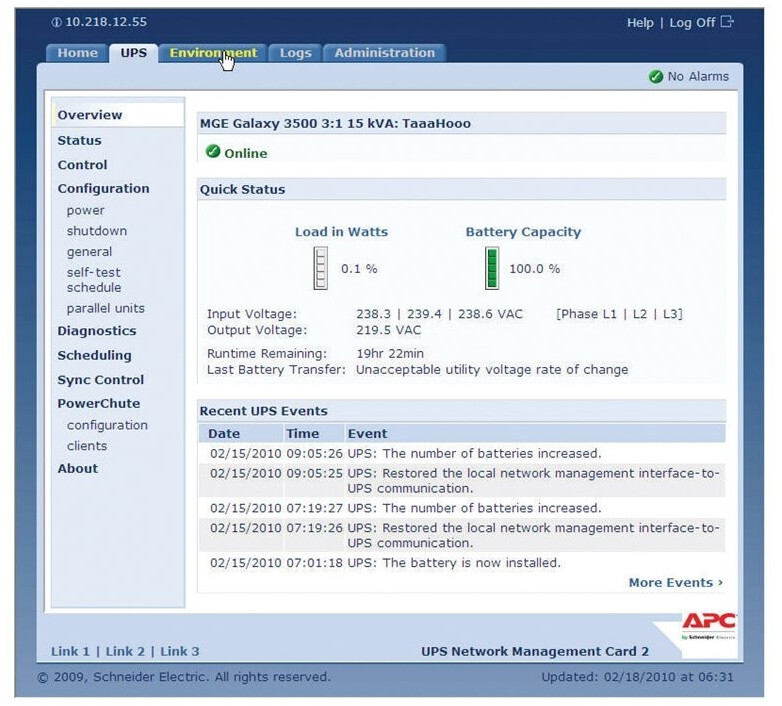Image resolution: width=782 pixels, height=706 pixels.
Task: Open the Administration tab
Action: [384, 53]
